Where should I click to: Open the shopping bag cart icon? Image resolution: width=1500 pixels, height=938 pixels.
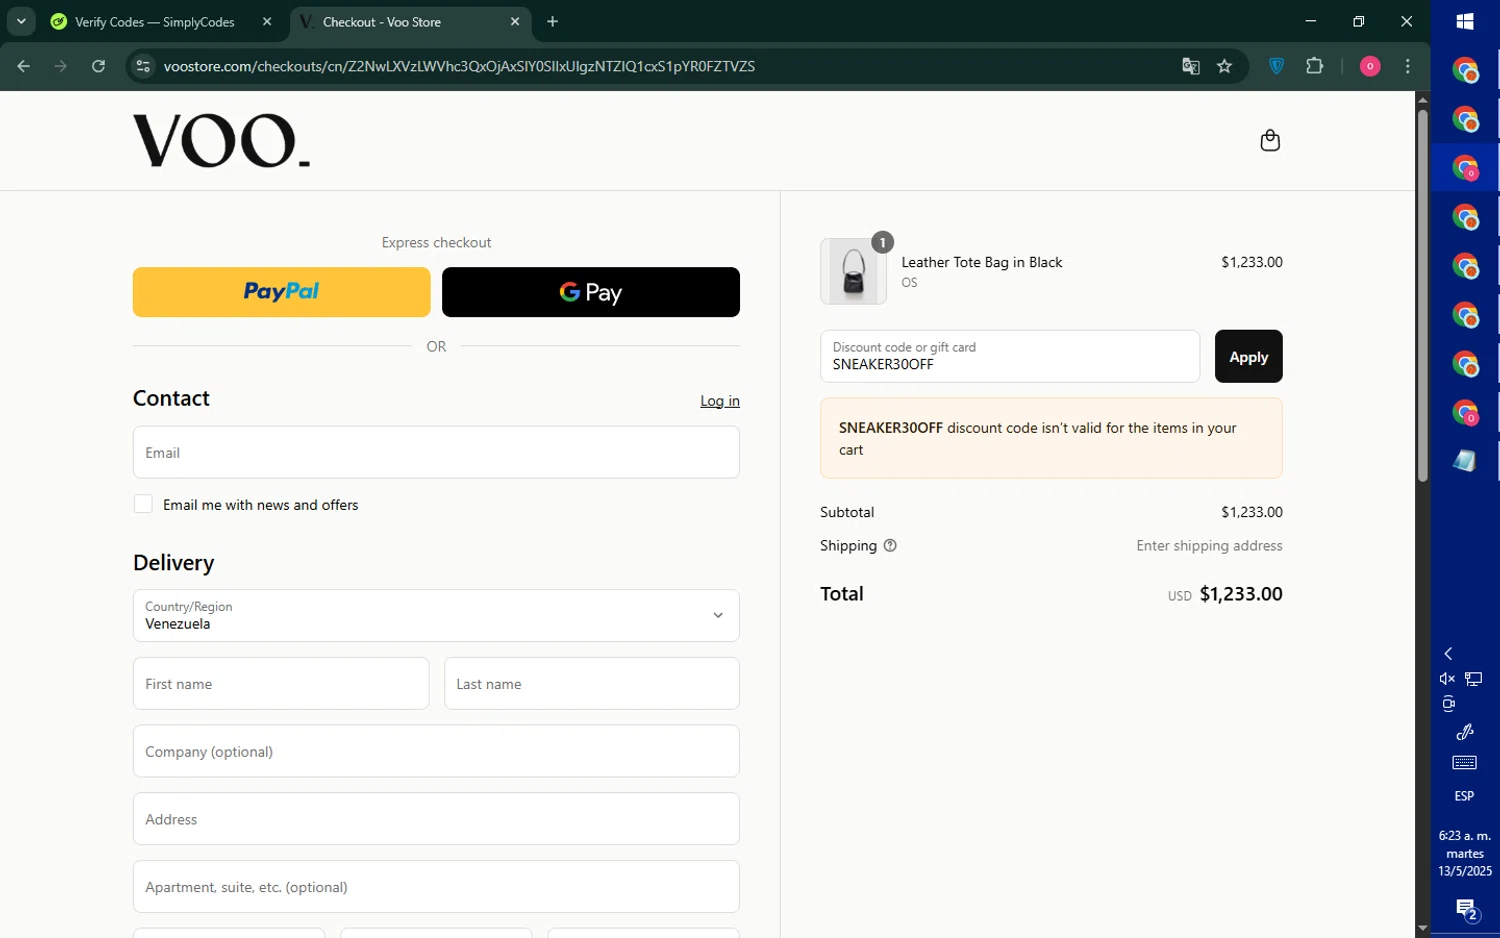(x=1270, y=140)
